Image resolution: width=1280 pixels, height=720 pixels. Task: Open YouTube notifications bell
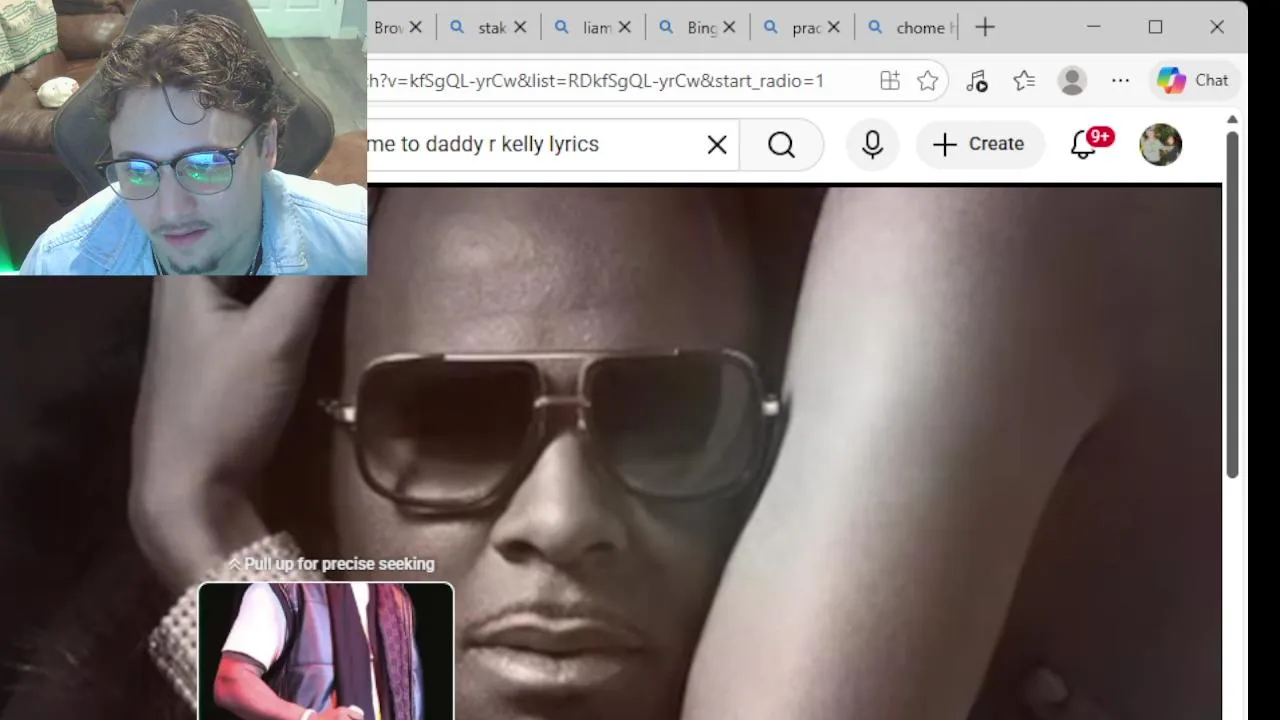pos(1085,145)
